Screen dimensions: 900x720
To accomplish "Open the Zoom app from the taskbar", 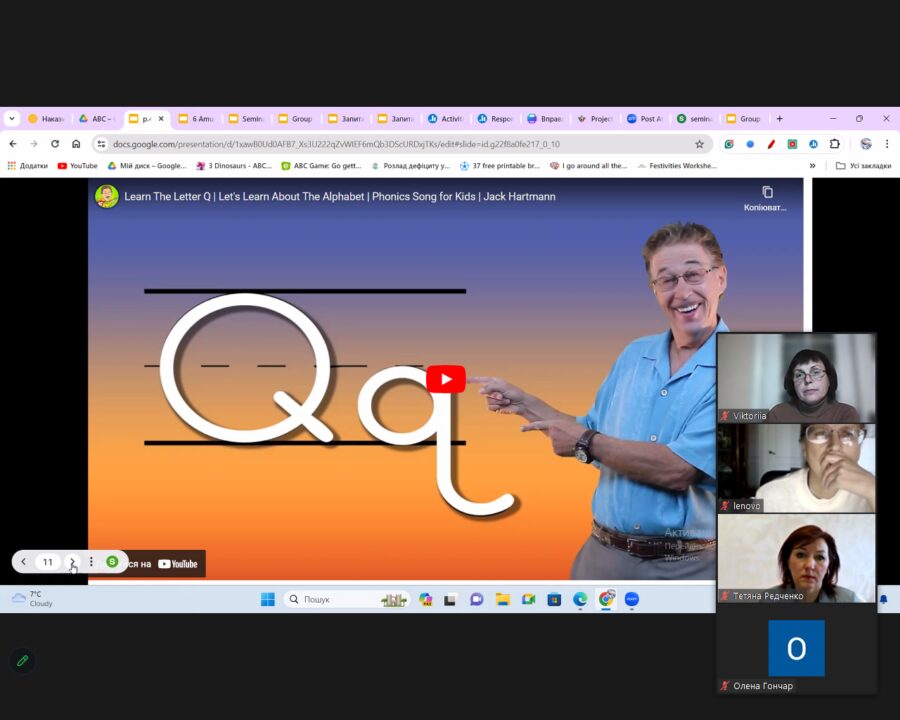I will tap(631, 599).
